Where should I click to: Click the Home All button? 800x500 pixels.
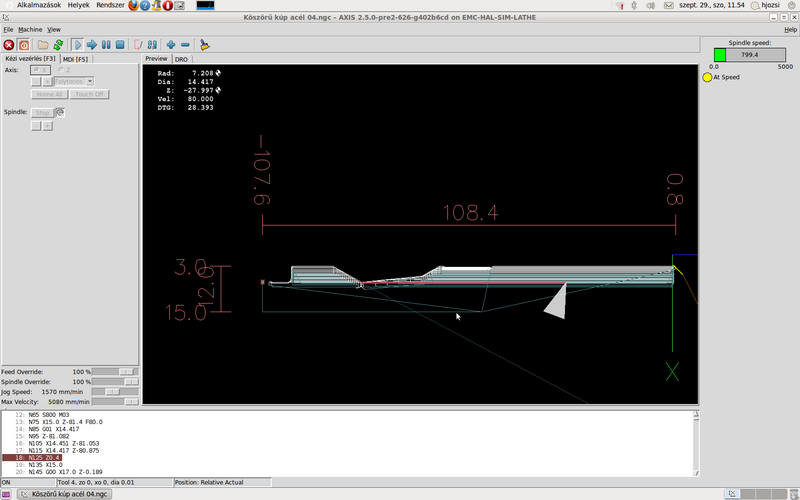click(x=49, y=94)
